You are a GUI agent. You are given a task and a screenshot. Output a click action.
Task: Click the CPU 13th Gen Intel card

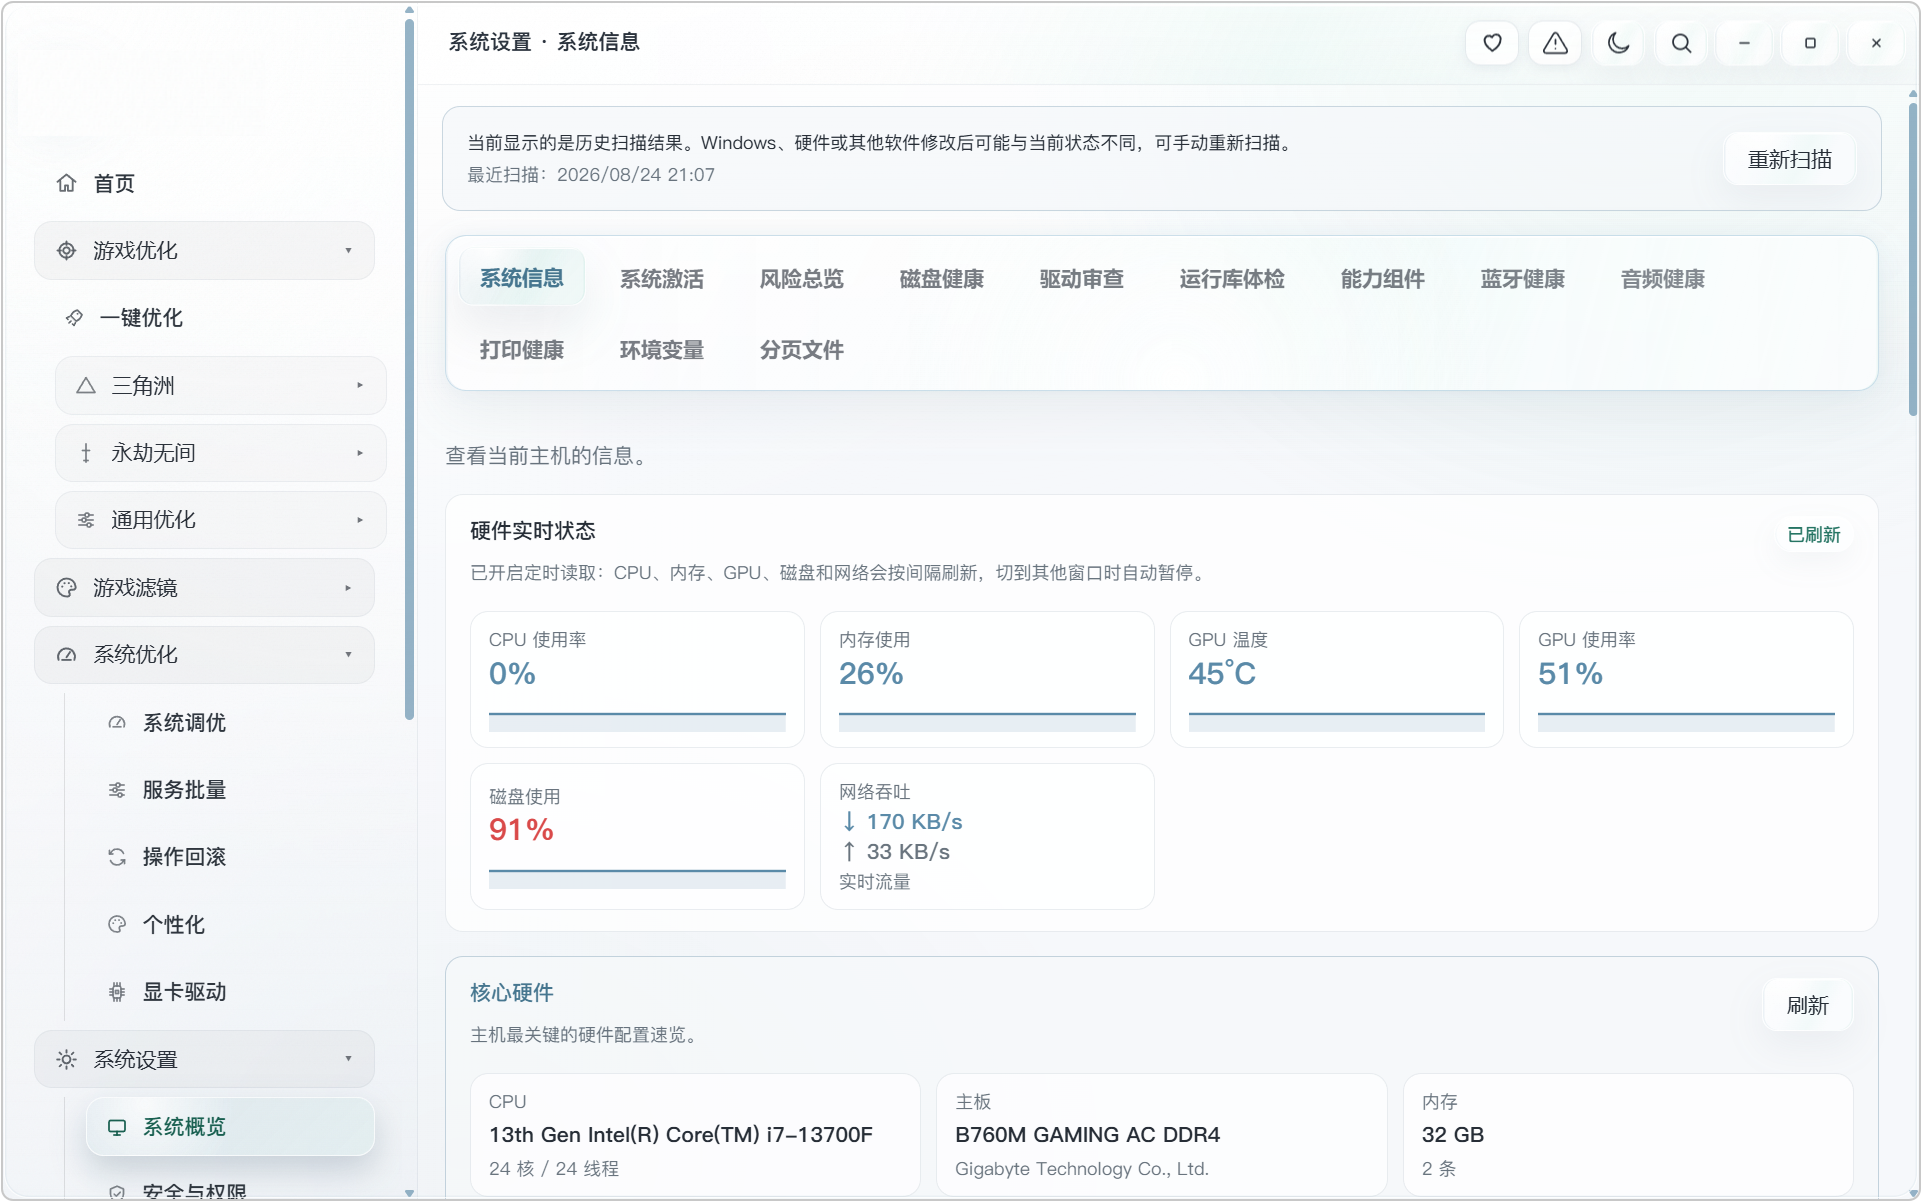(695, 1135)
